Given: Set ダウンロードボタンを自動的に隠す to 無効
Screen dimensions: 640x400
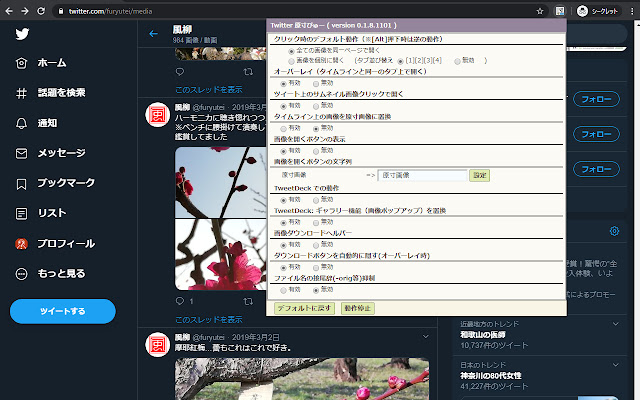Looking at the screenshot, I should point(316,268).
